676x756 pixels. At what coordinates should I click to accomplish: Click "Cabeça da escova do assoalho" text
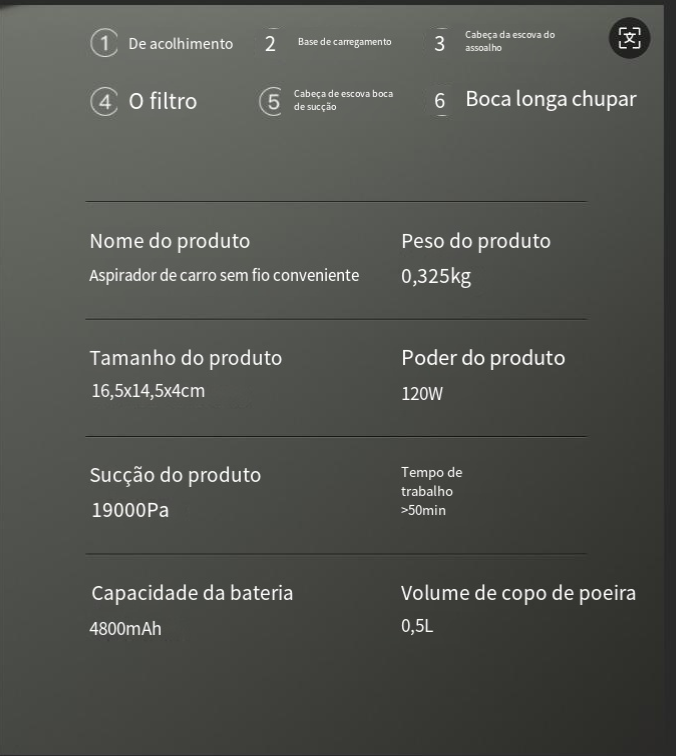coord(509,41)
